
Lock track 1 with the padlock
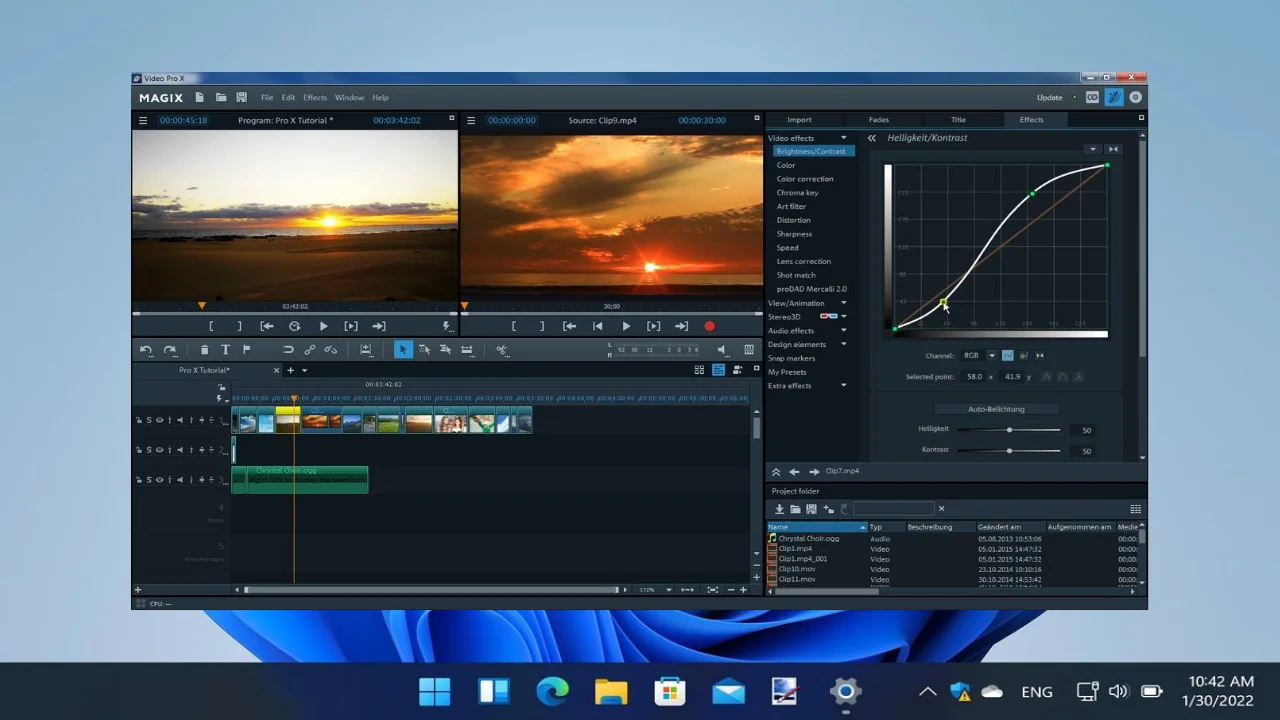point(139,420)
